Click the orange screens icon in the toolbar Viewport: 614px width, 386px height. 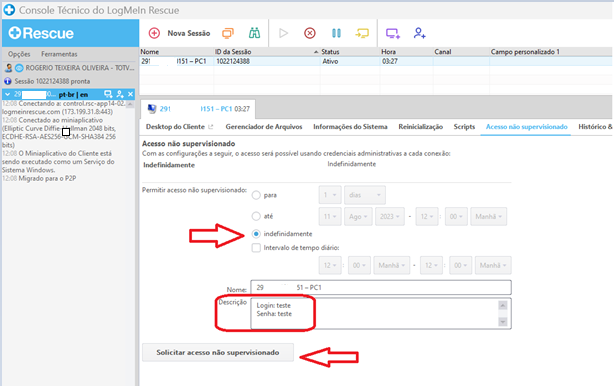228,33
